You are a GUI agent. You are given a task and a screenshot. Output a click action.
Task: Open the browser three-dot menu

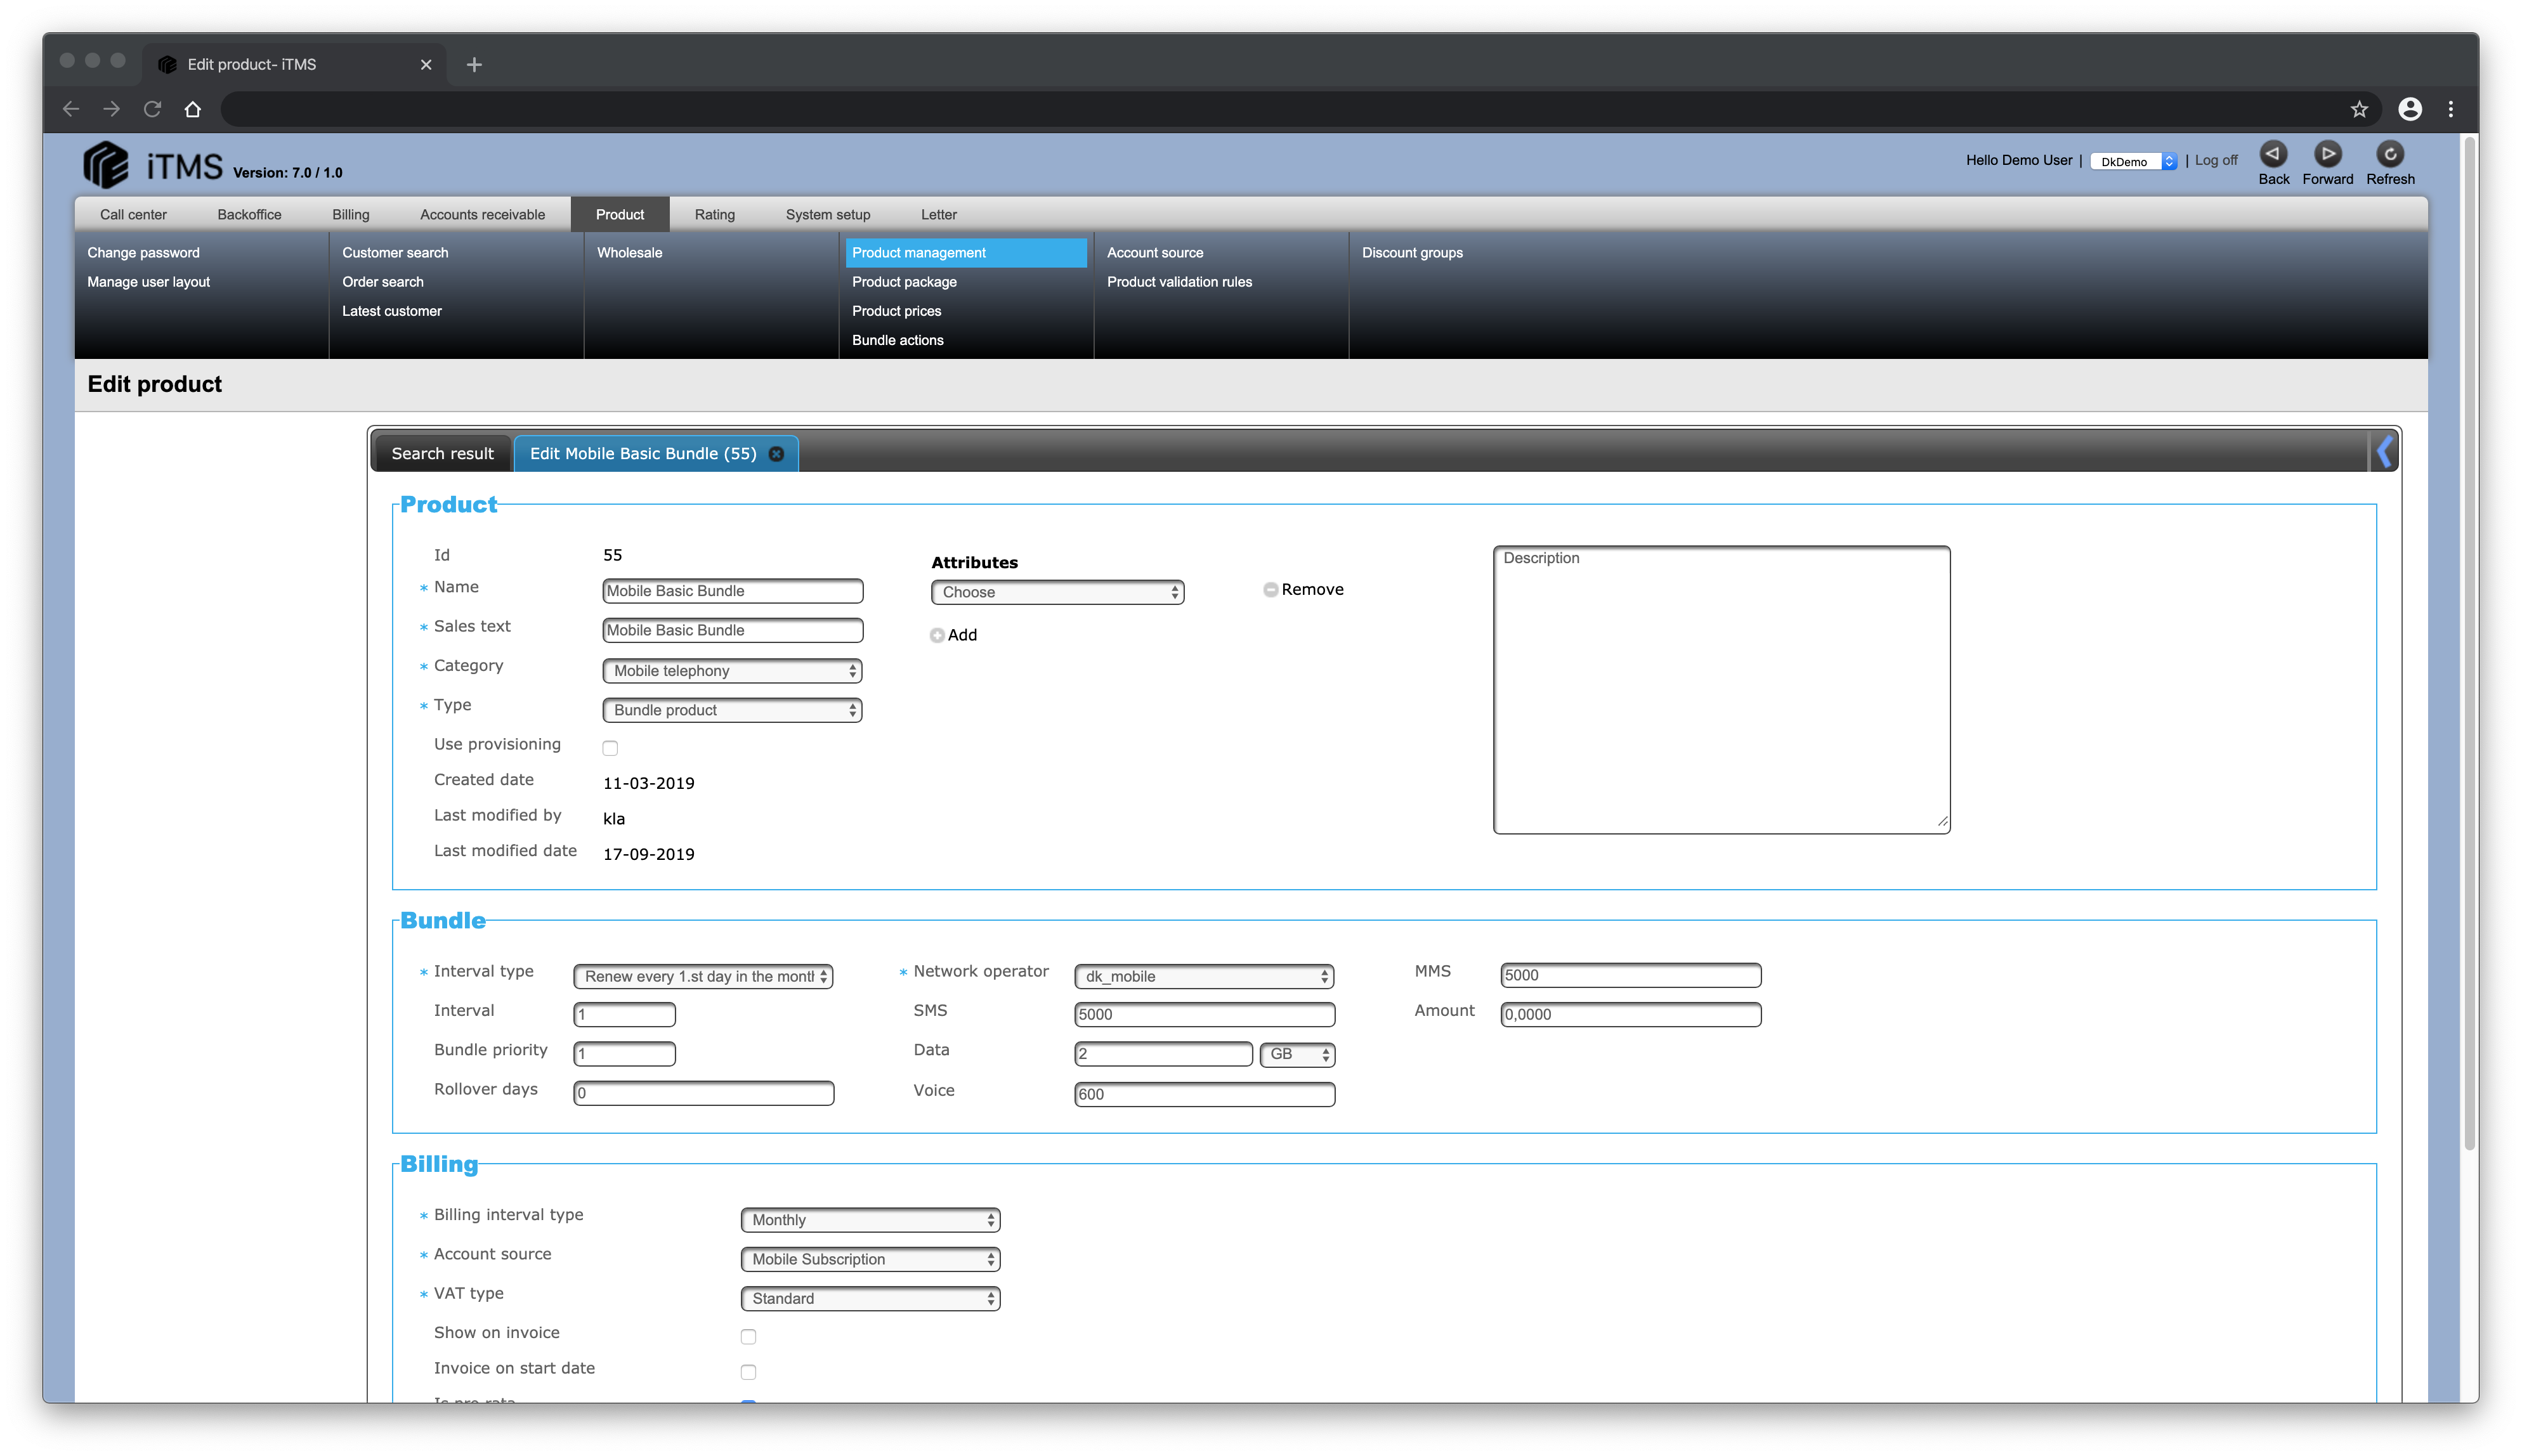point(2450,109)
